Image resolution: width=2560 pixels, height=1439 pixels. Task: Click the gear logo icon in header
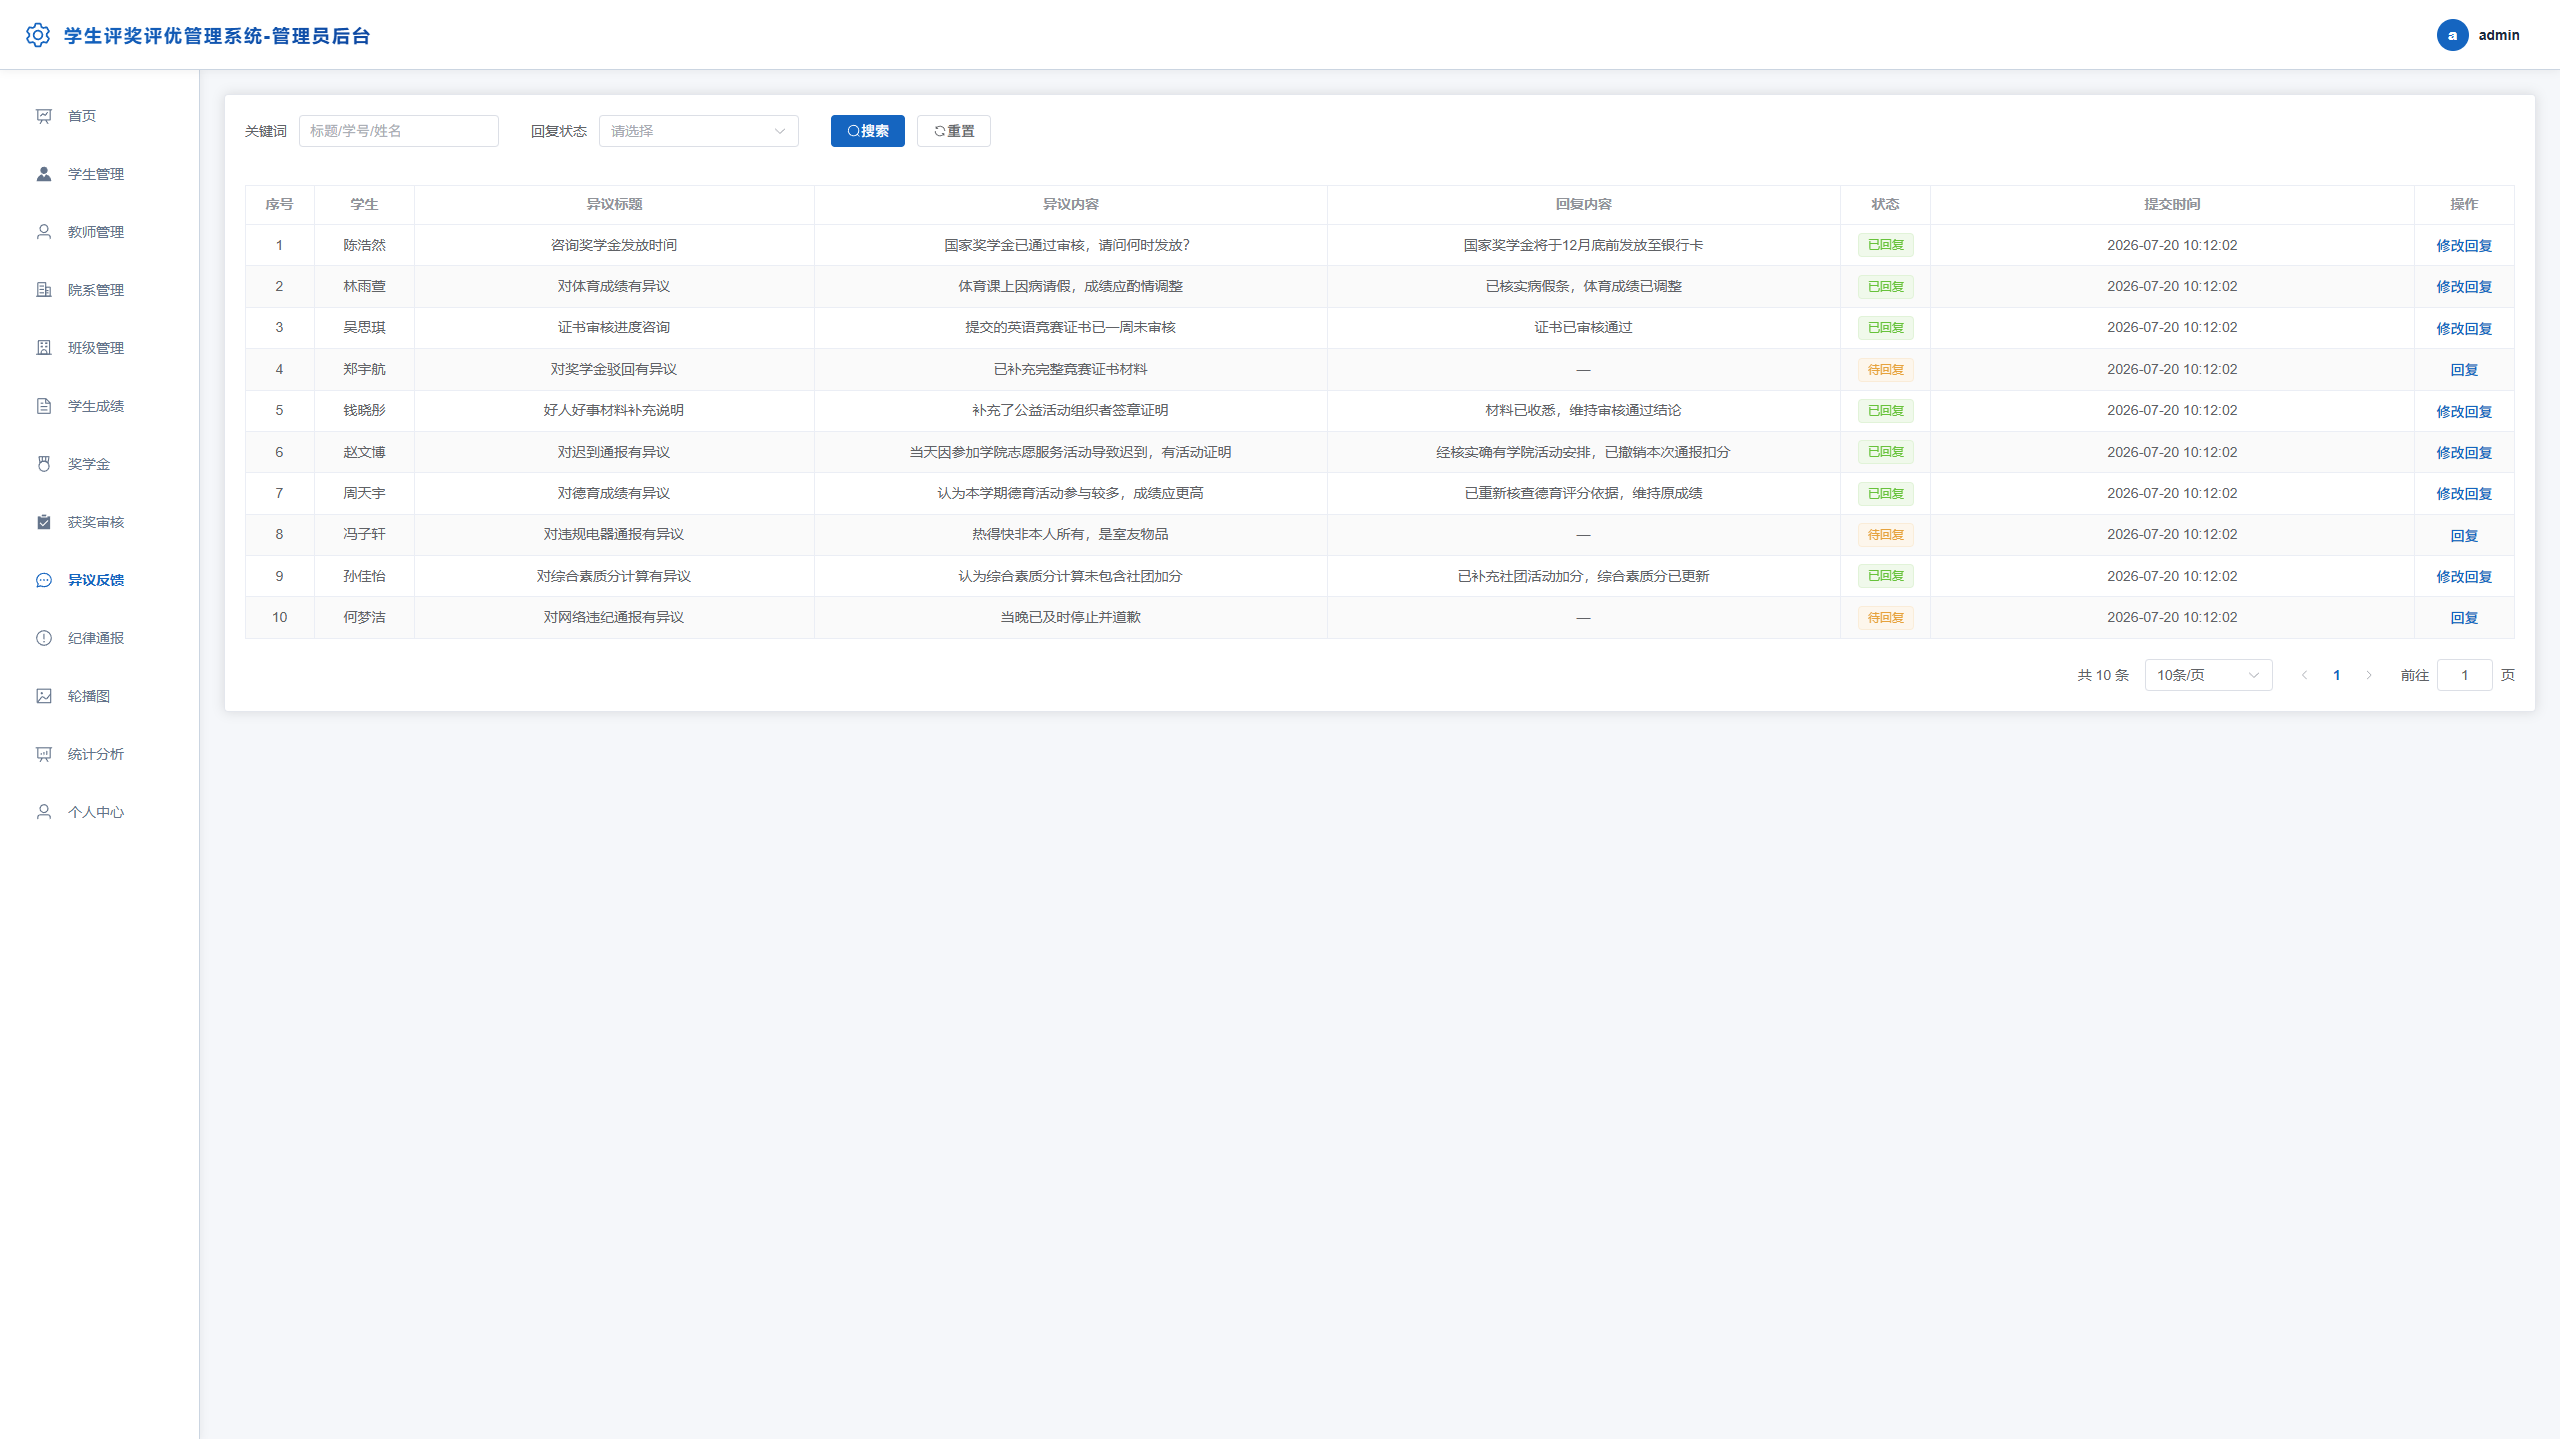pos(38,35)
